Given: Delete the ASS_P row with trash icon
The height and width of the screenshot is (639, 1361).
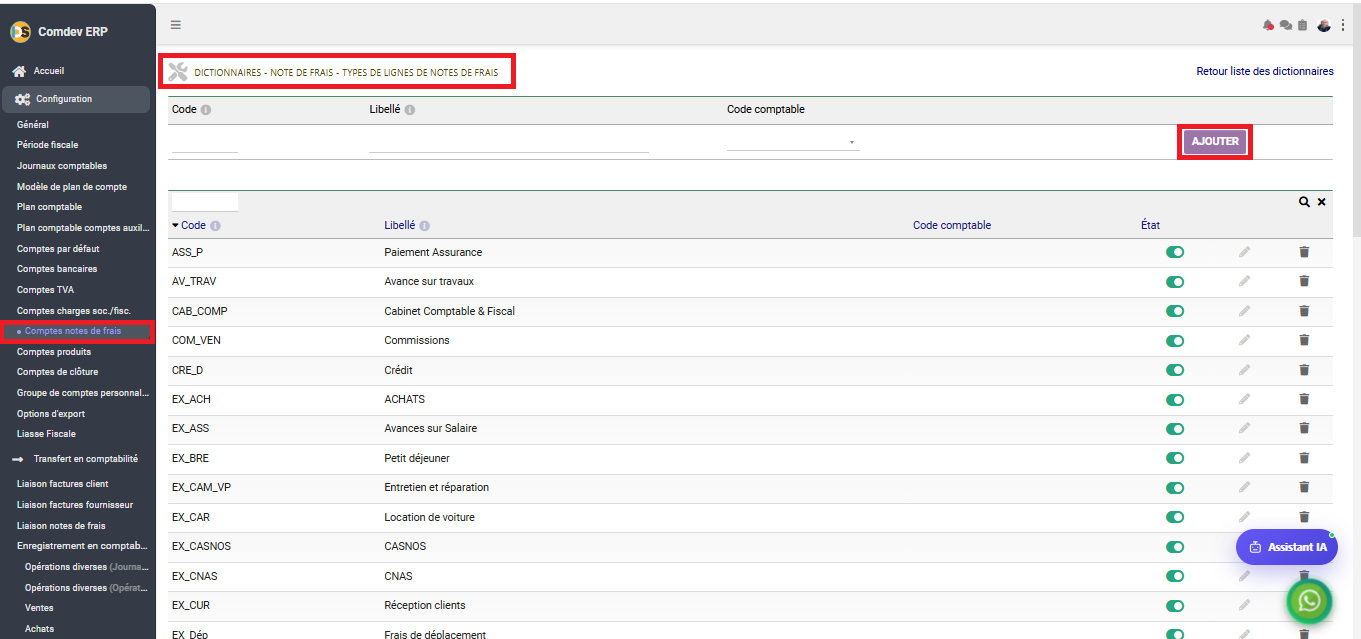Looking at the screenshot, I should click(x=1304, y=252).
